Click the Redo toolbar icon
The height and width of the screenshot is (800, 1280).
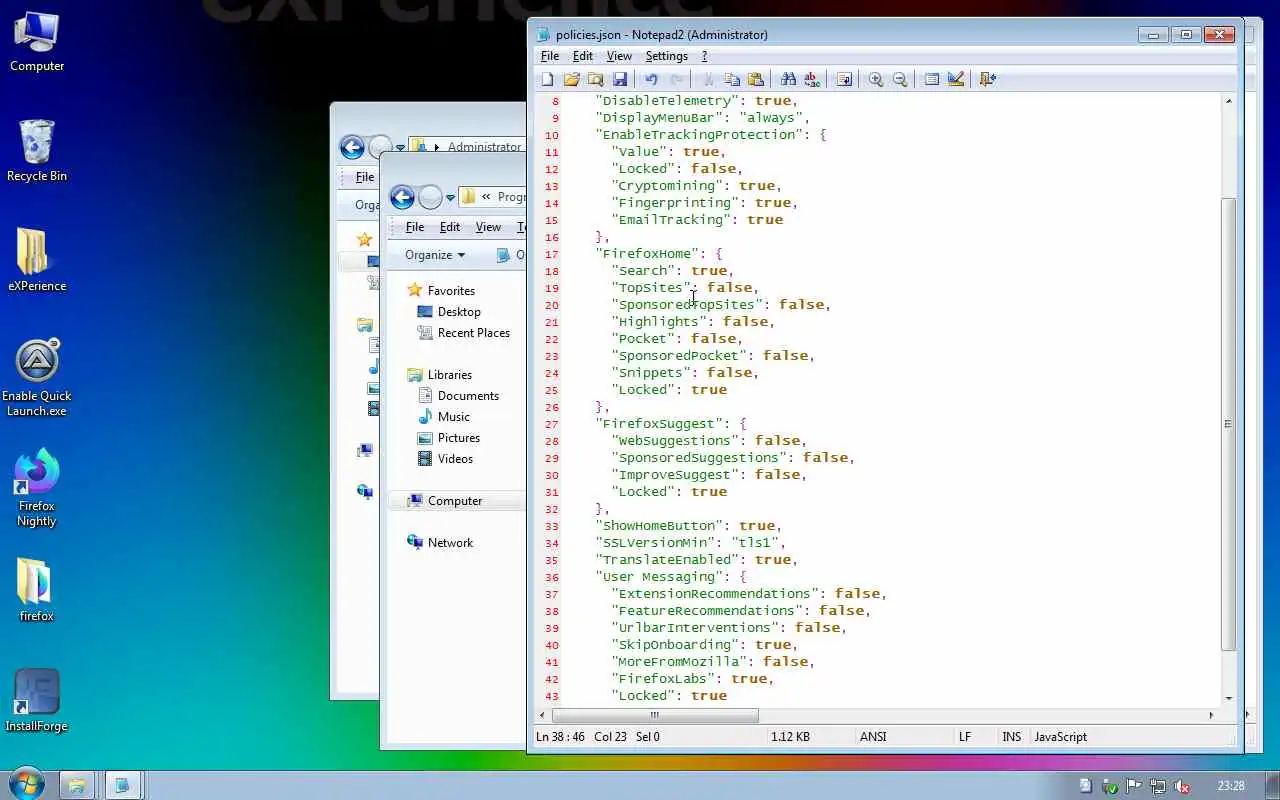coord(676,79)
